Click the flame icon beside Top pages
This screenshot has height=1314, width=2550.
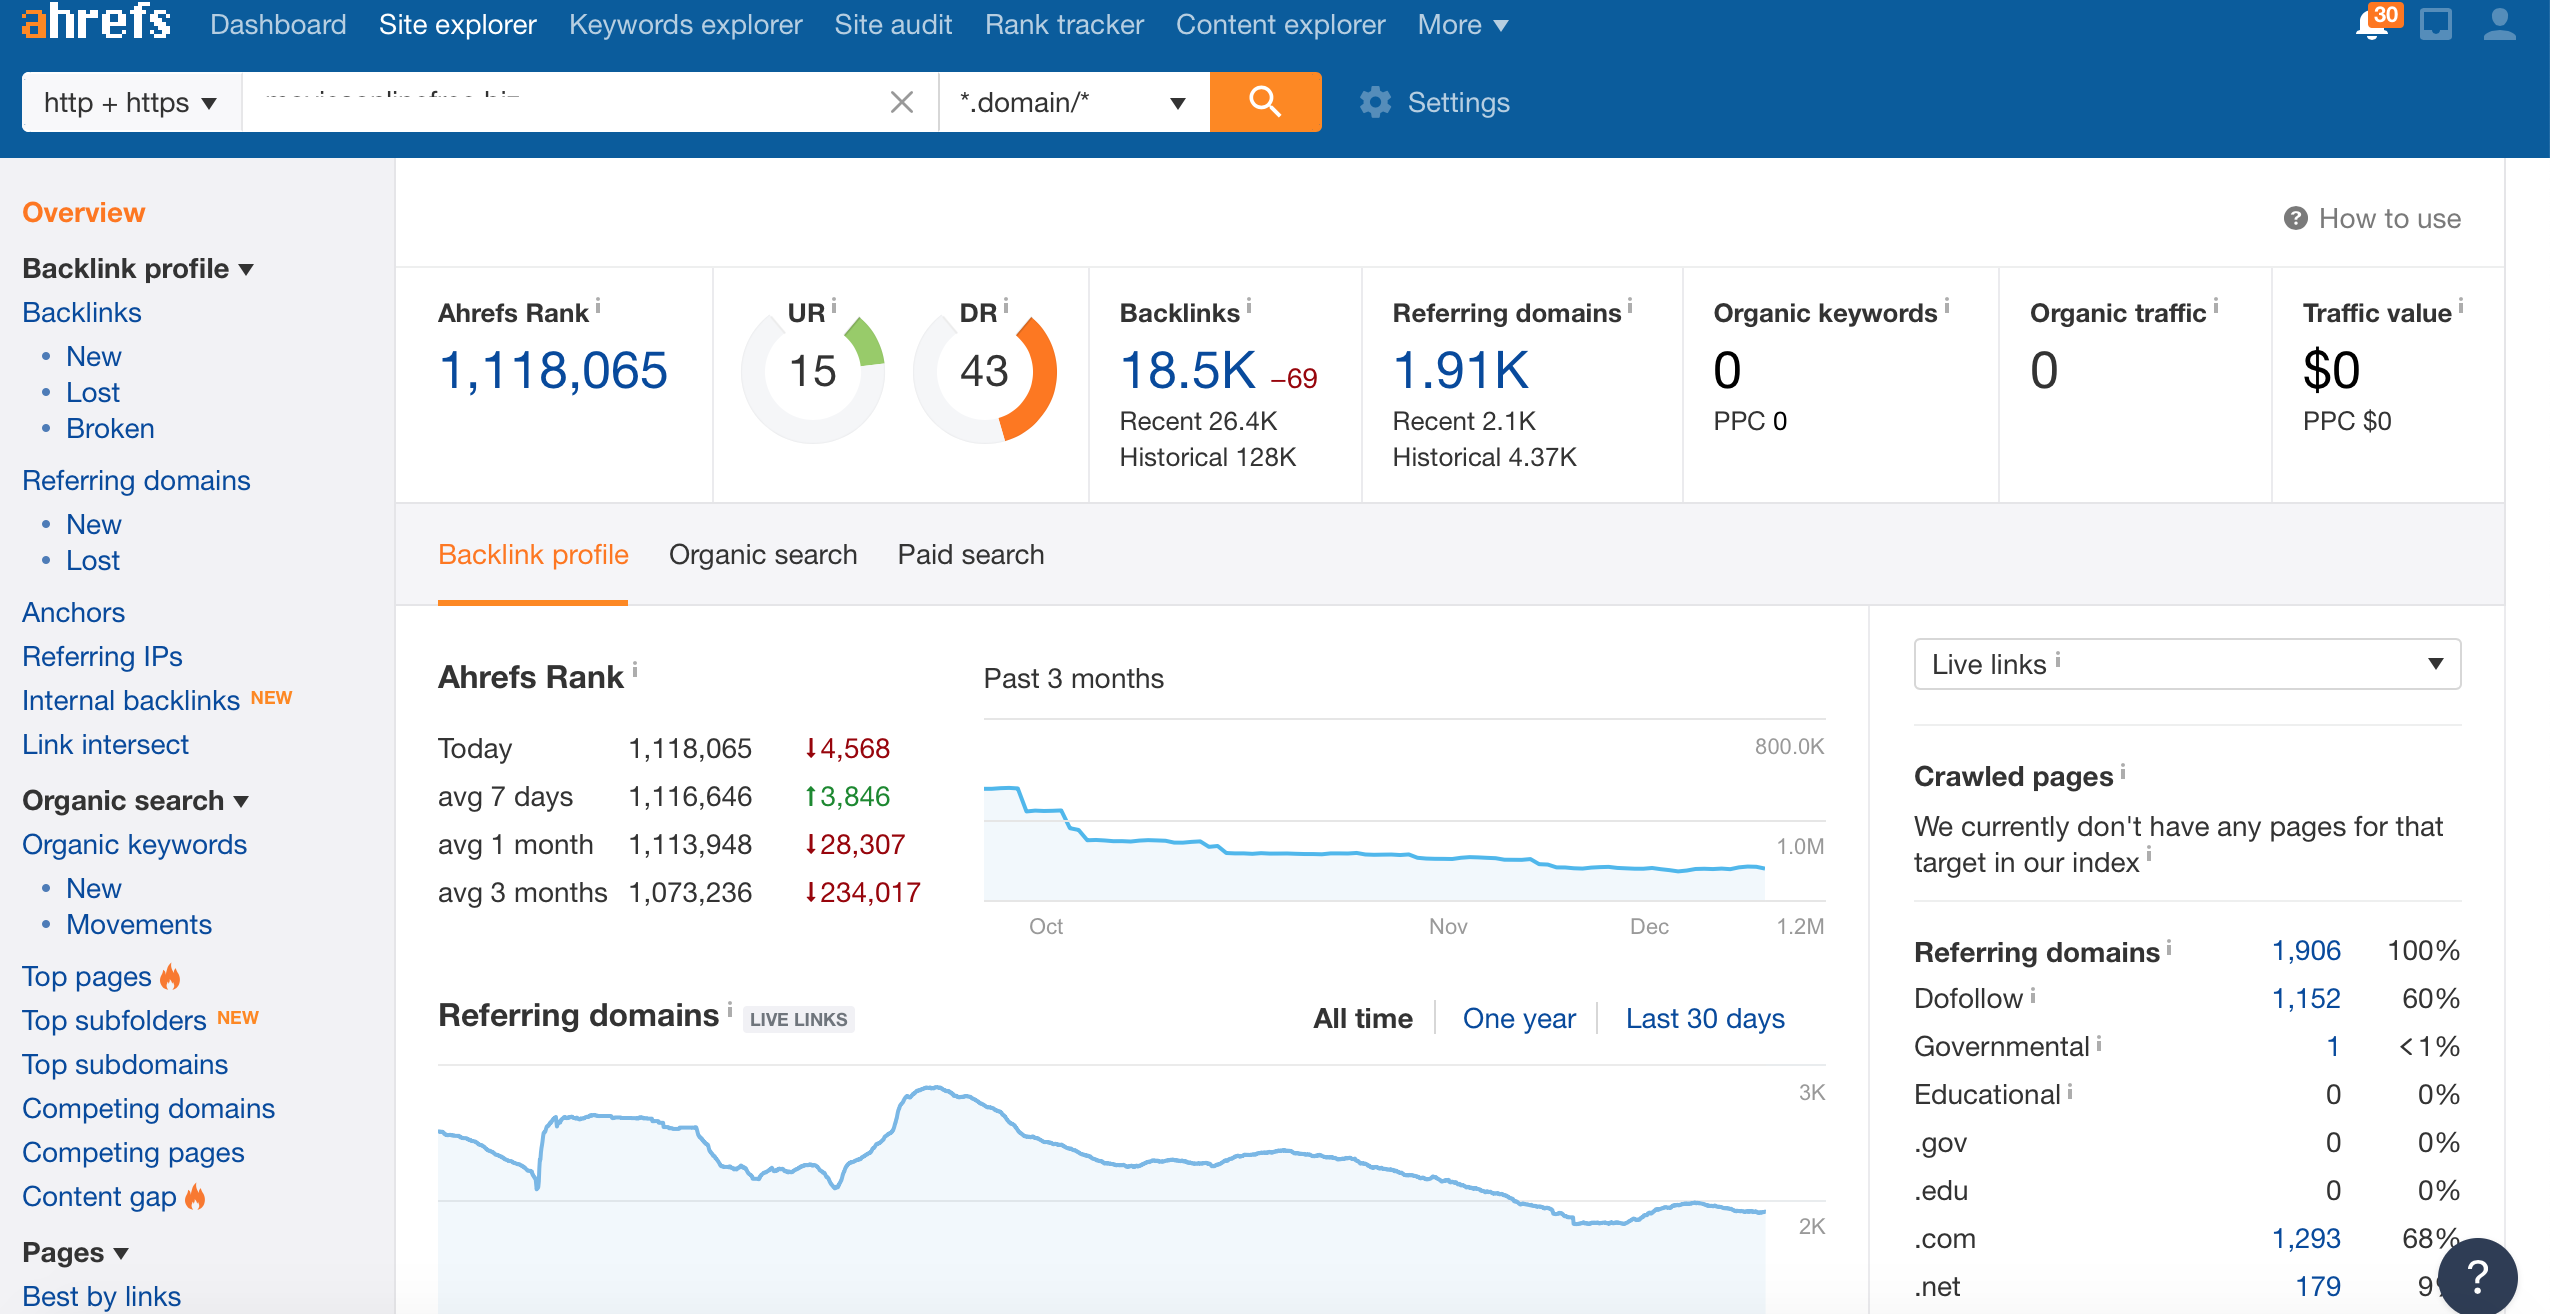(x=171, y=976)
